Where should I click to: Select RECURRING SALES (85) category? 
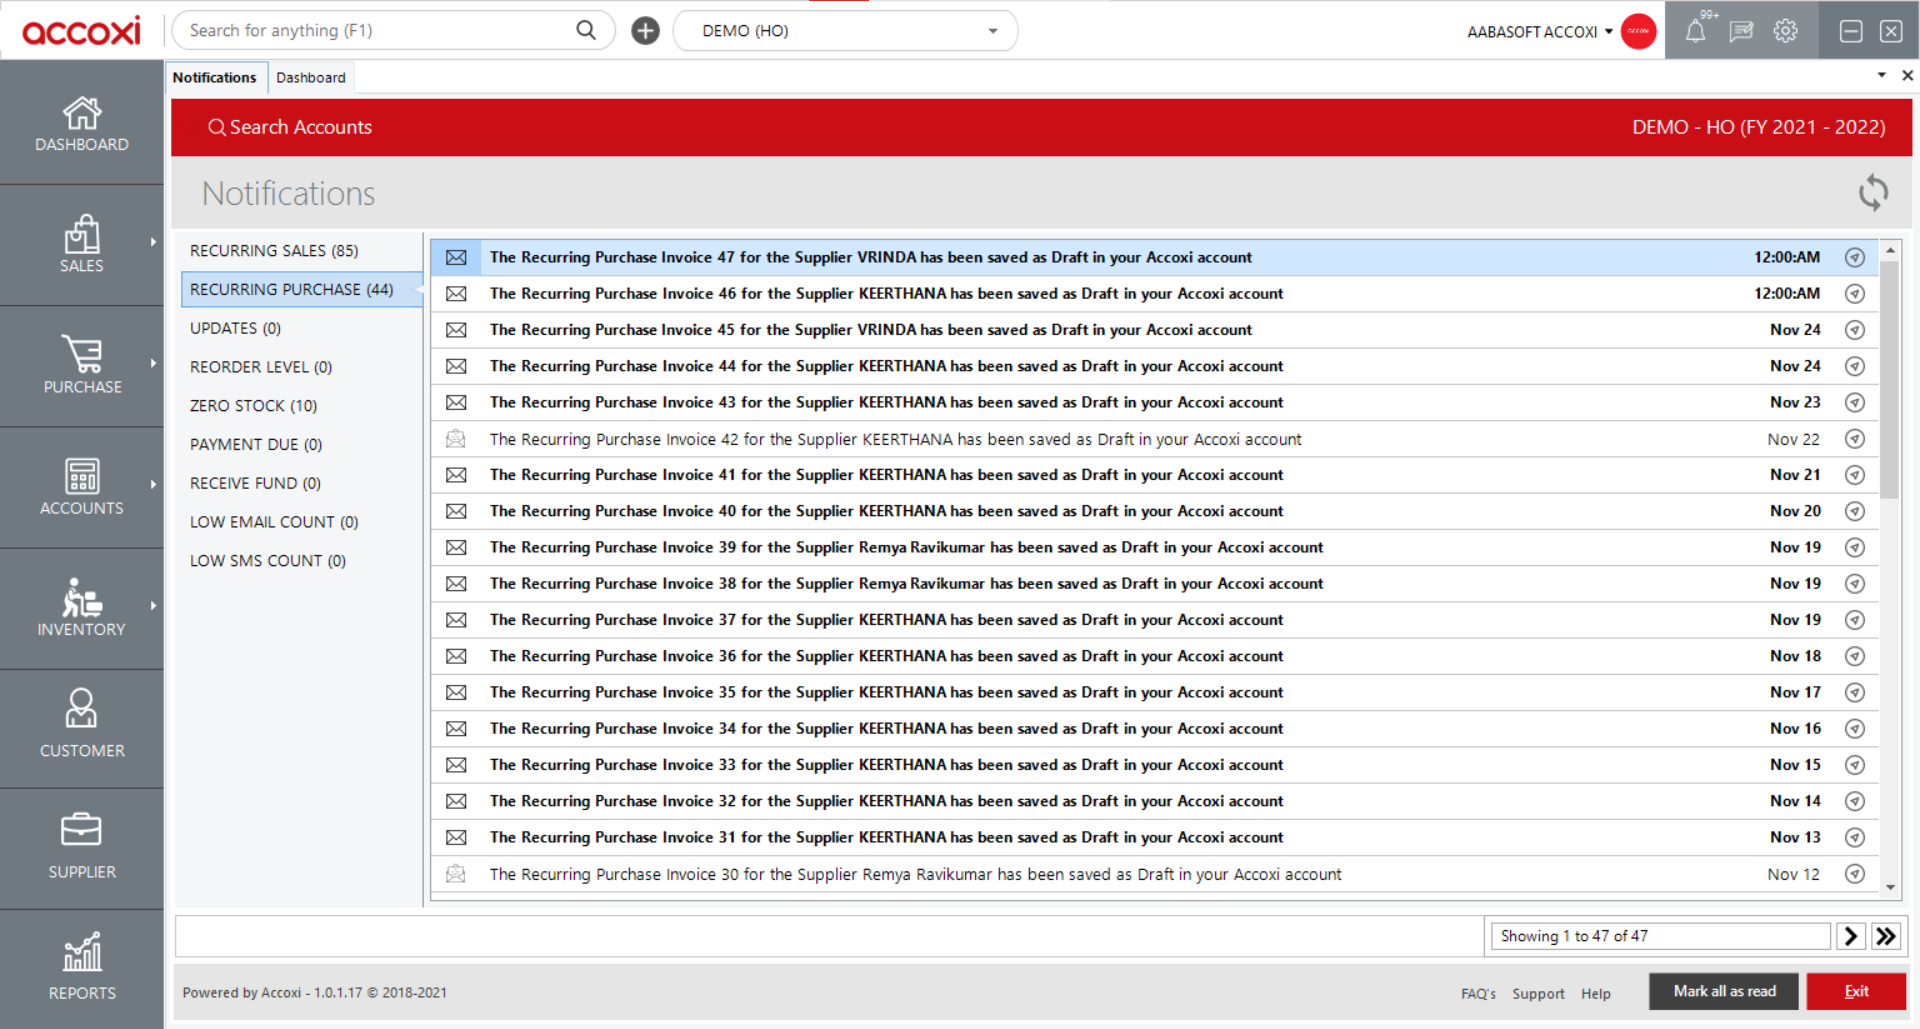click(x=300, y=251)
